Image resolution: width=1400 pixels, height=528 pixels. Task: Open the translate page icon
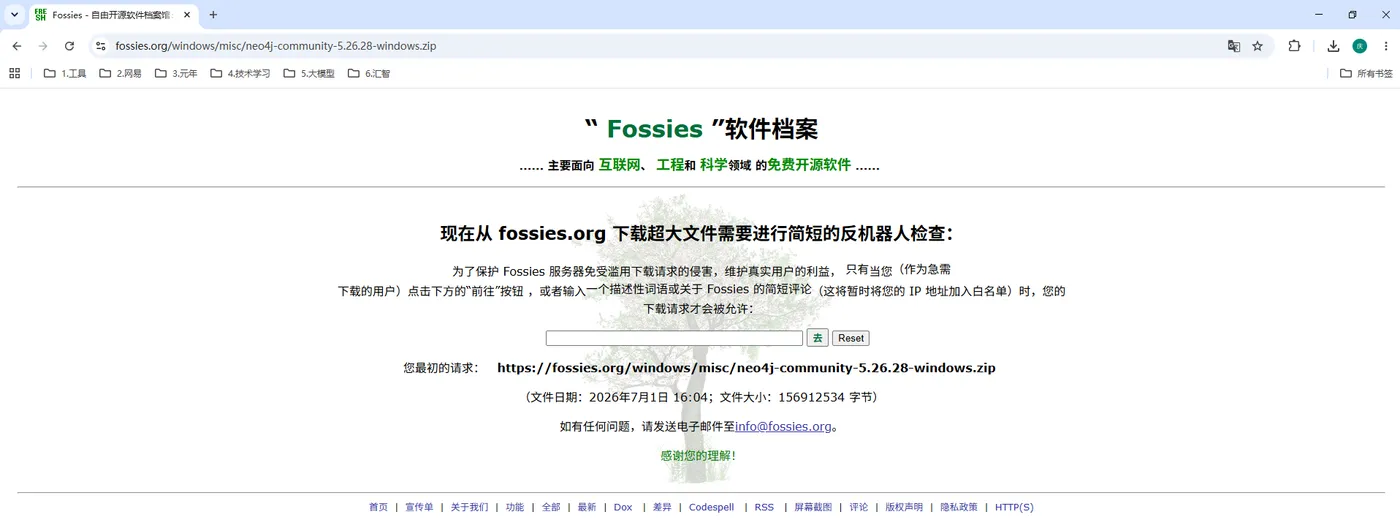point(1234,46)
